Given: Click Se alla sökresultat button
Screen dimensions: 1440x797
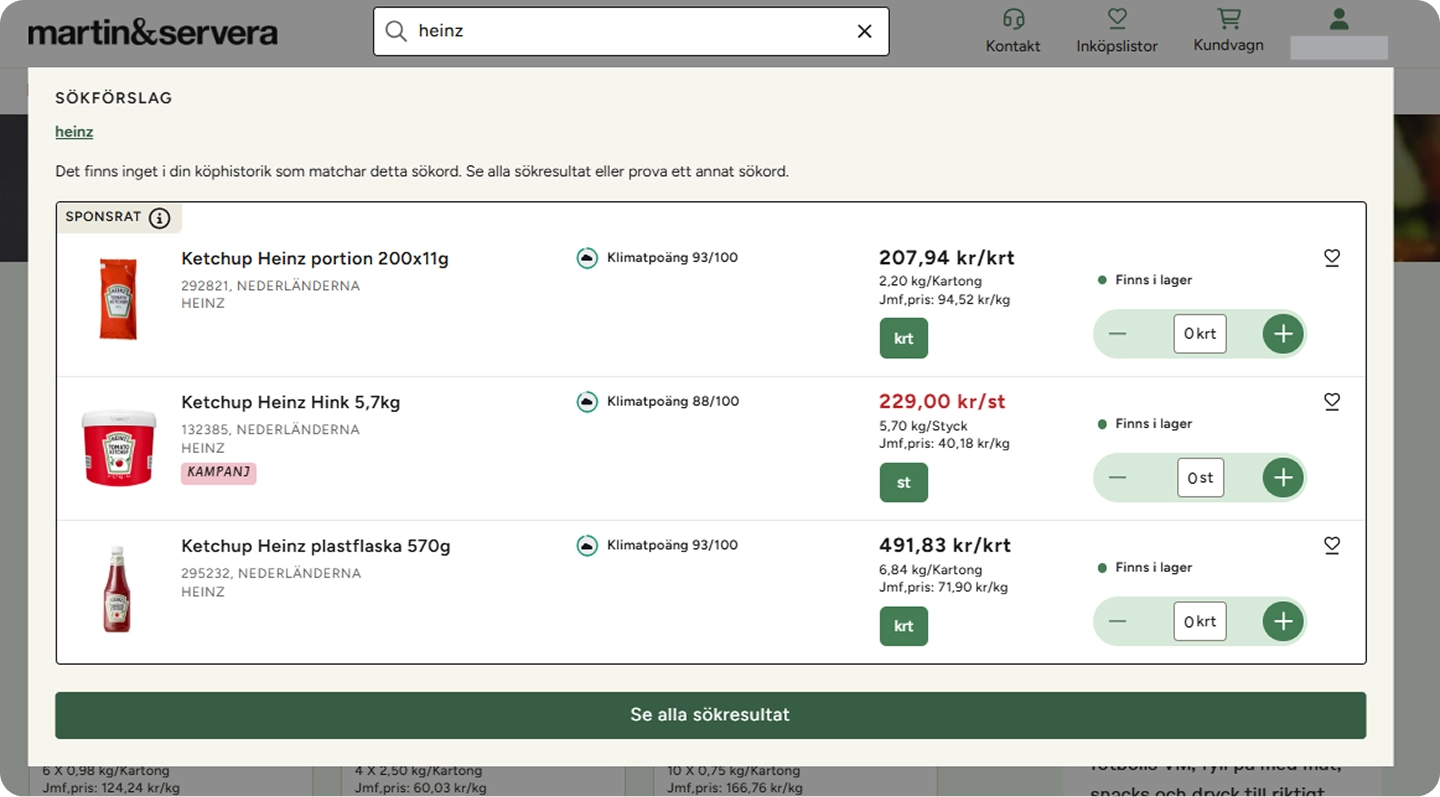Looking at the screenshot, I should coord(710,715).
